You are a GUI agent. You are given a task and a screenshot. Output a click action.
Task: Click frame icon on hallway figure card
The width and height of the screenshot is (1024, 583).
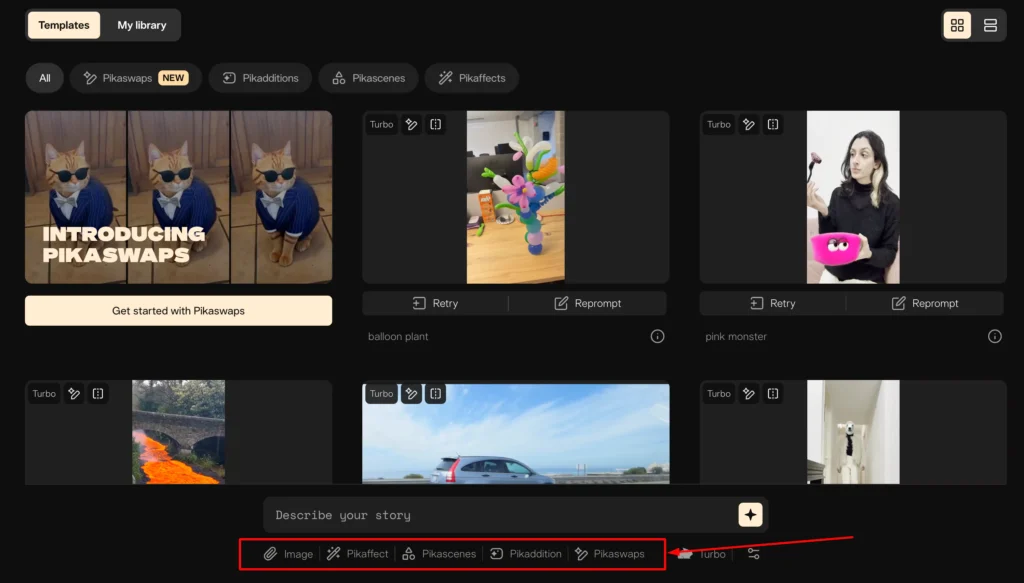773,394
